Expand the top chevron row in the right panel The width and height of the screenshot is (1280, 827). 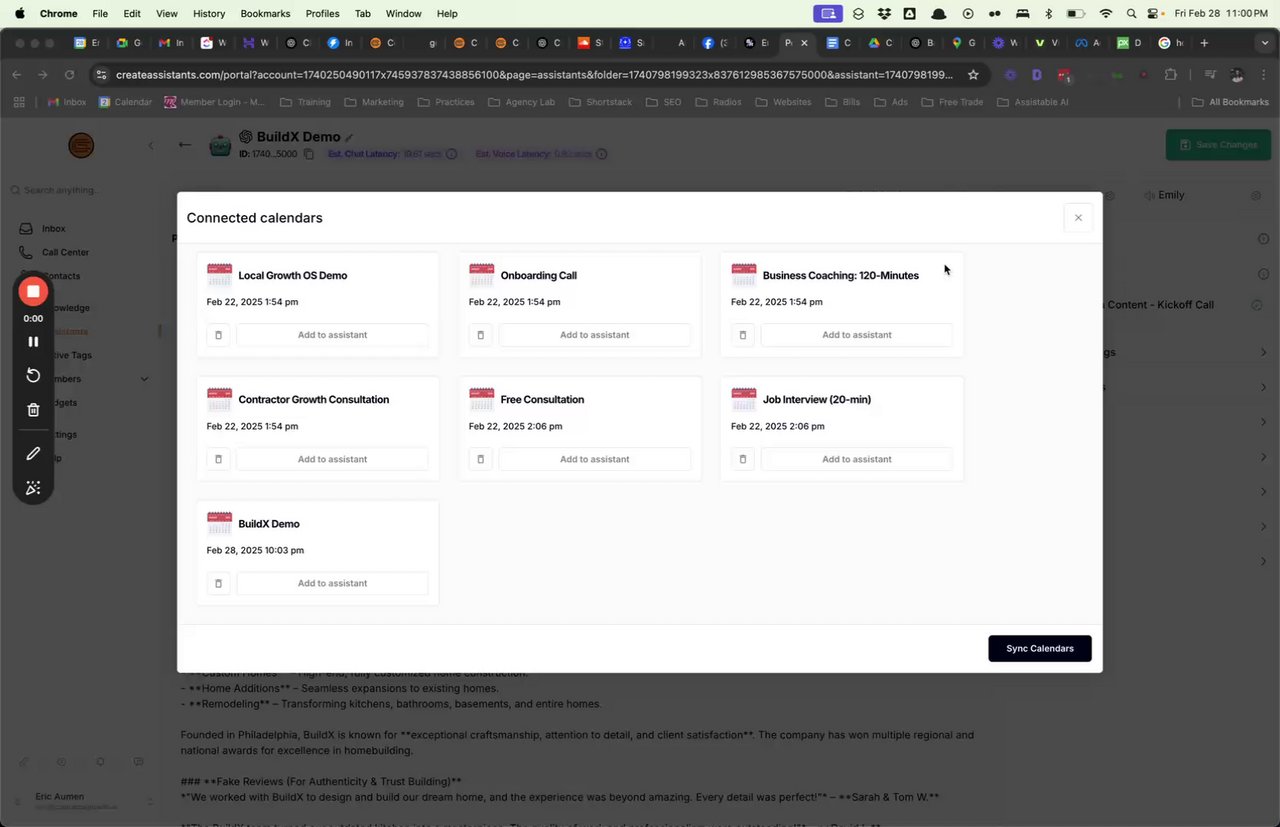tap(1263, 352)
